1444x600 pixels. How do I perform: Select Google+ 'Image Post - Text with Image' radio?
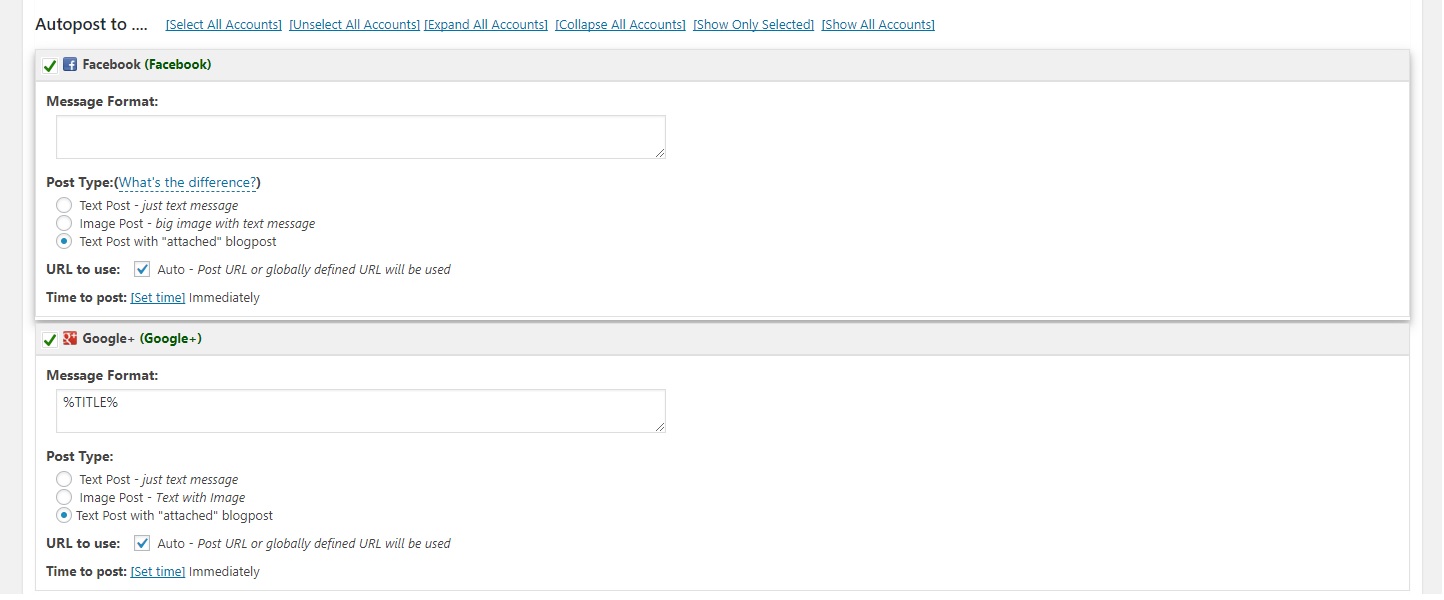coord(64,497)
